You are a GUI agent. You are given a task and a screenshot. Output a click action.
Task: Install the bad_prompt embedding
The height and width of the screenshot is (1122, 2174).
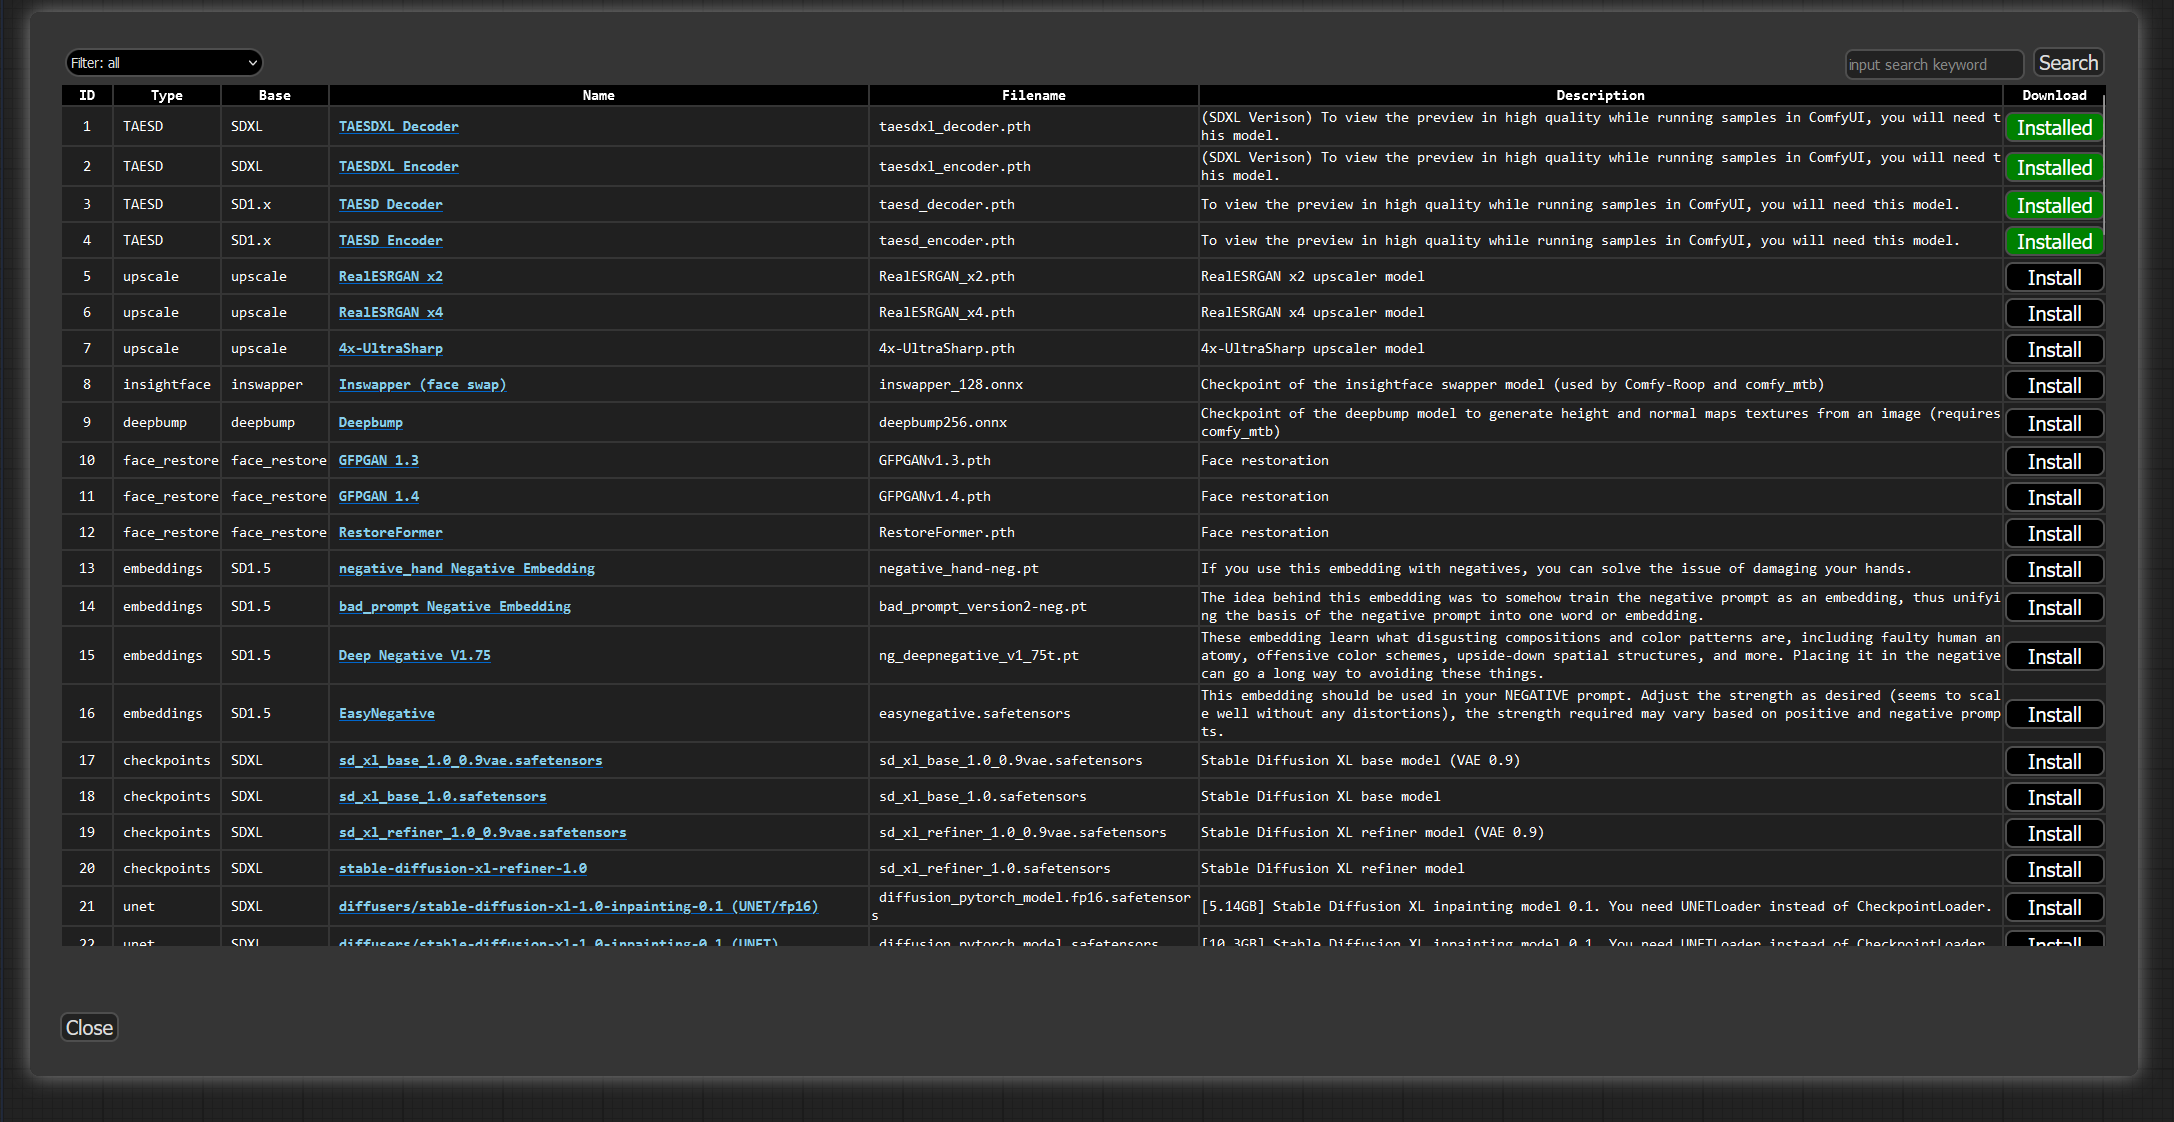[x=2054, y=608]
